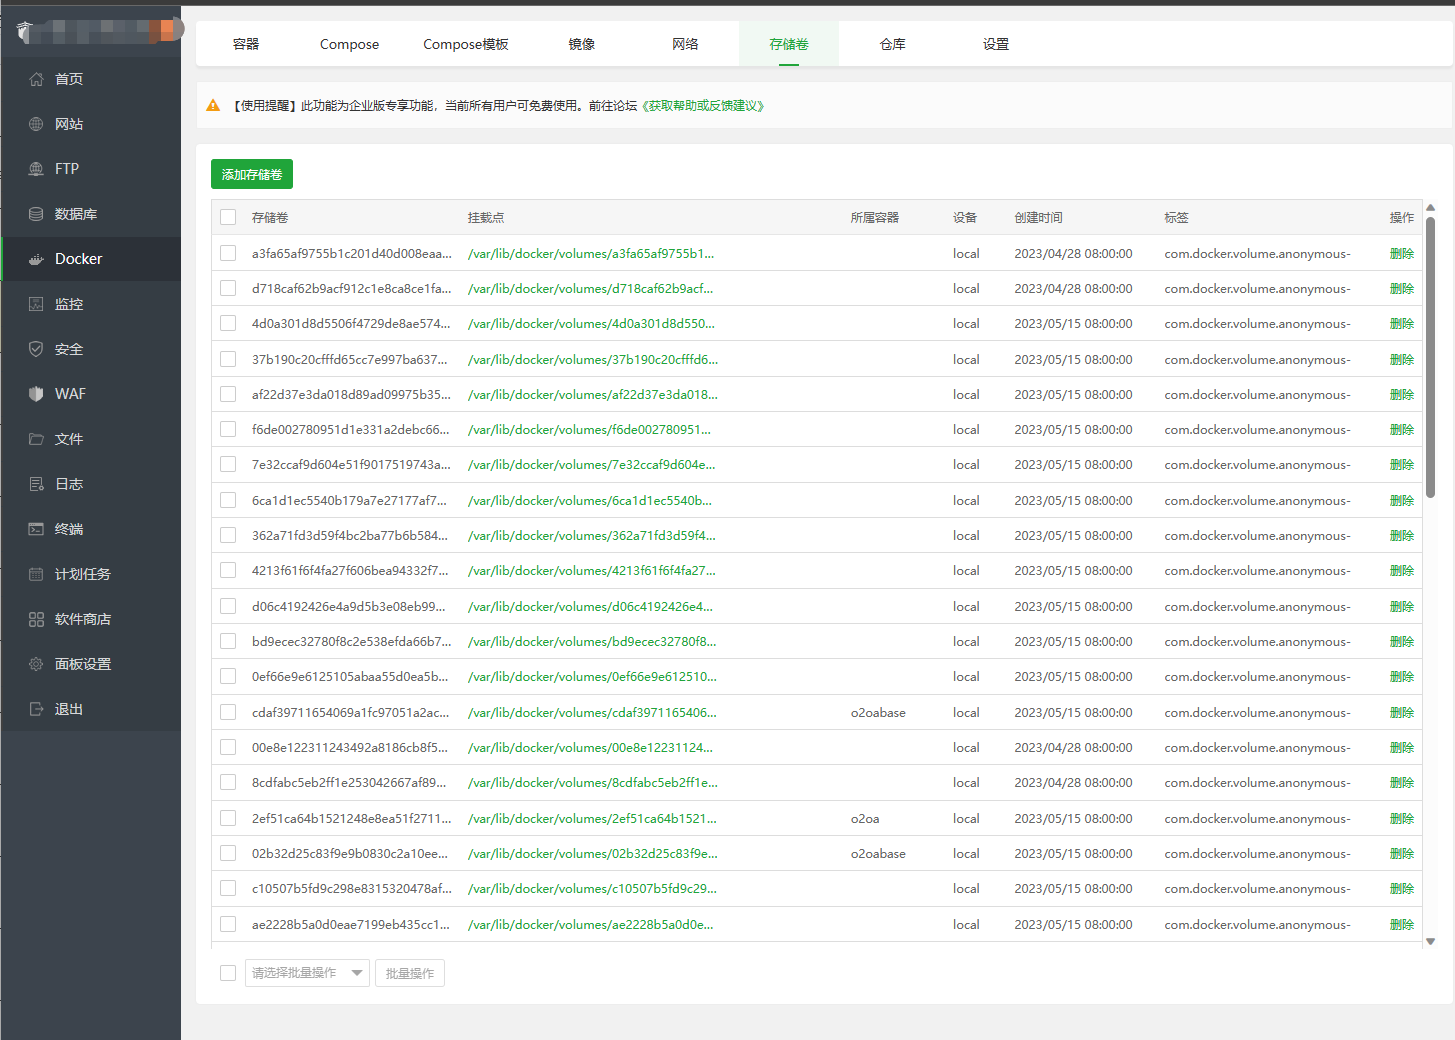Click the 安全 shield icon
The image size is (1455, 1040).
[x=36, y=349]
